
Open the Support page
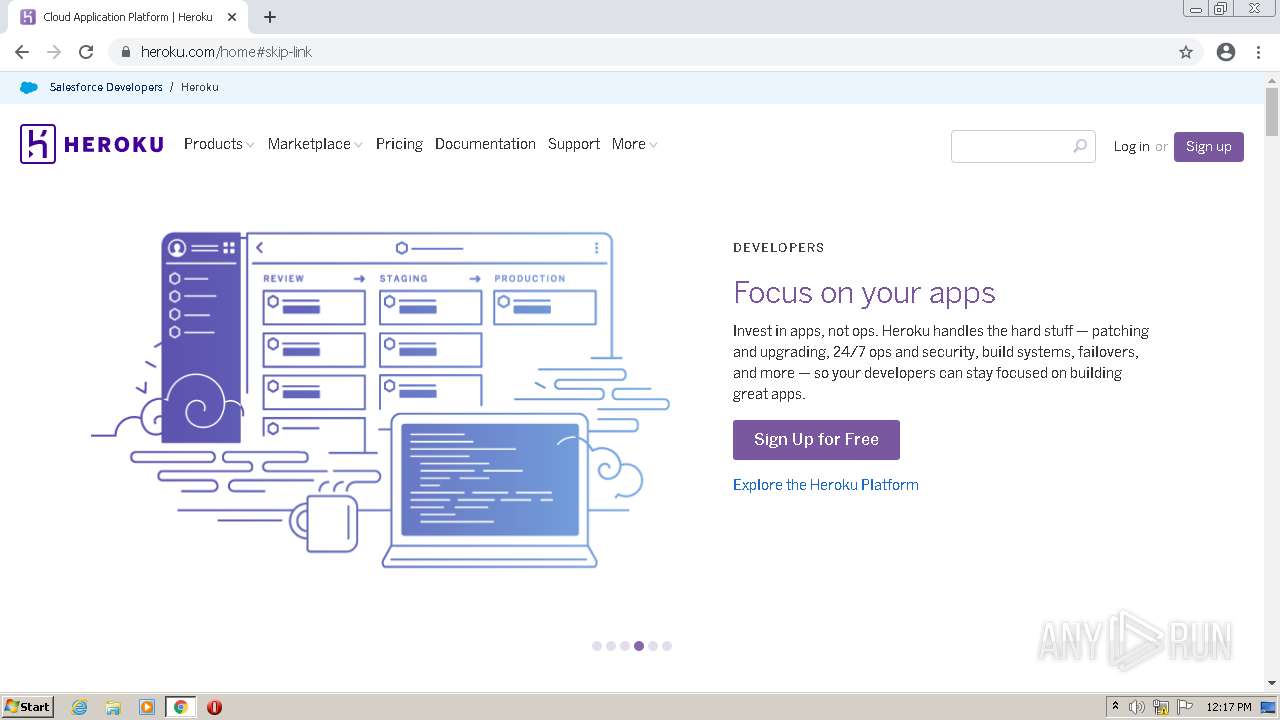pos(574,144)
